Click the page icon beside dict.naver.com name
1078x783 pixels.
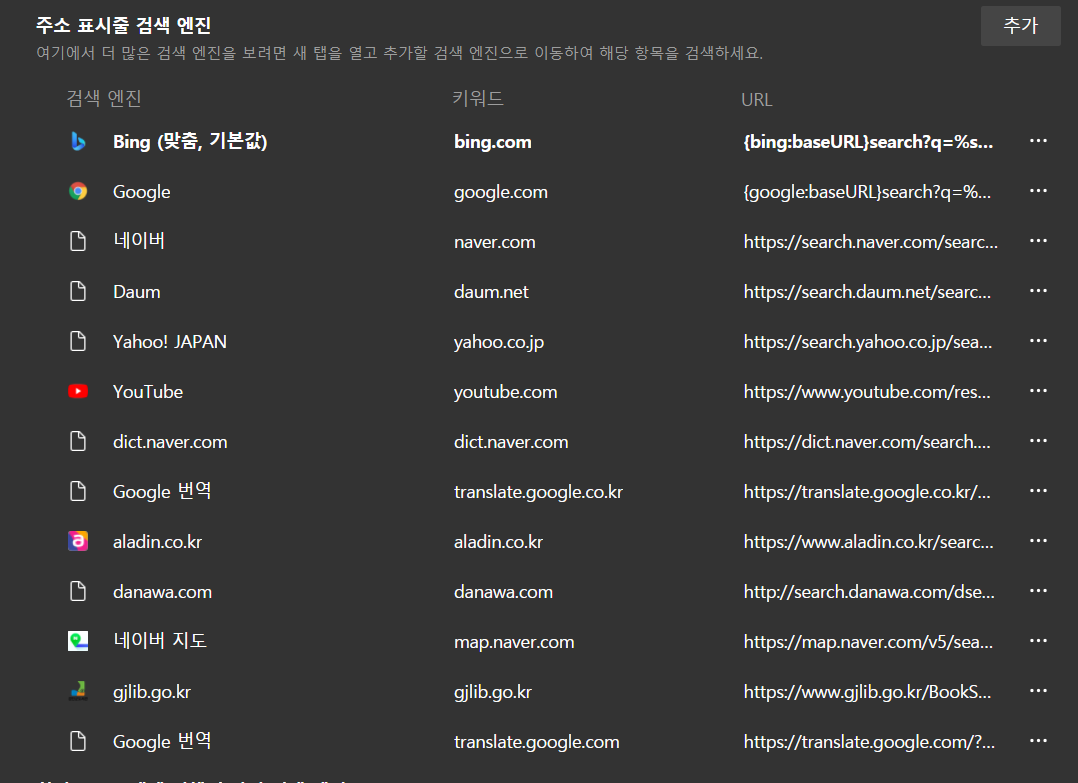click(x=78, y=441)
